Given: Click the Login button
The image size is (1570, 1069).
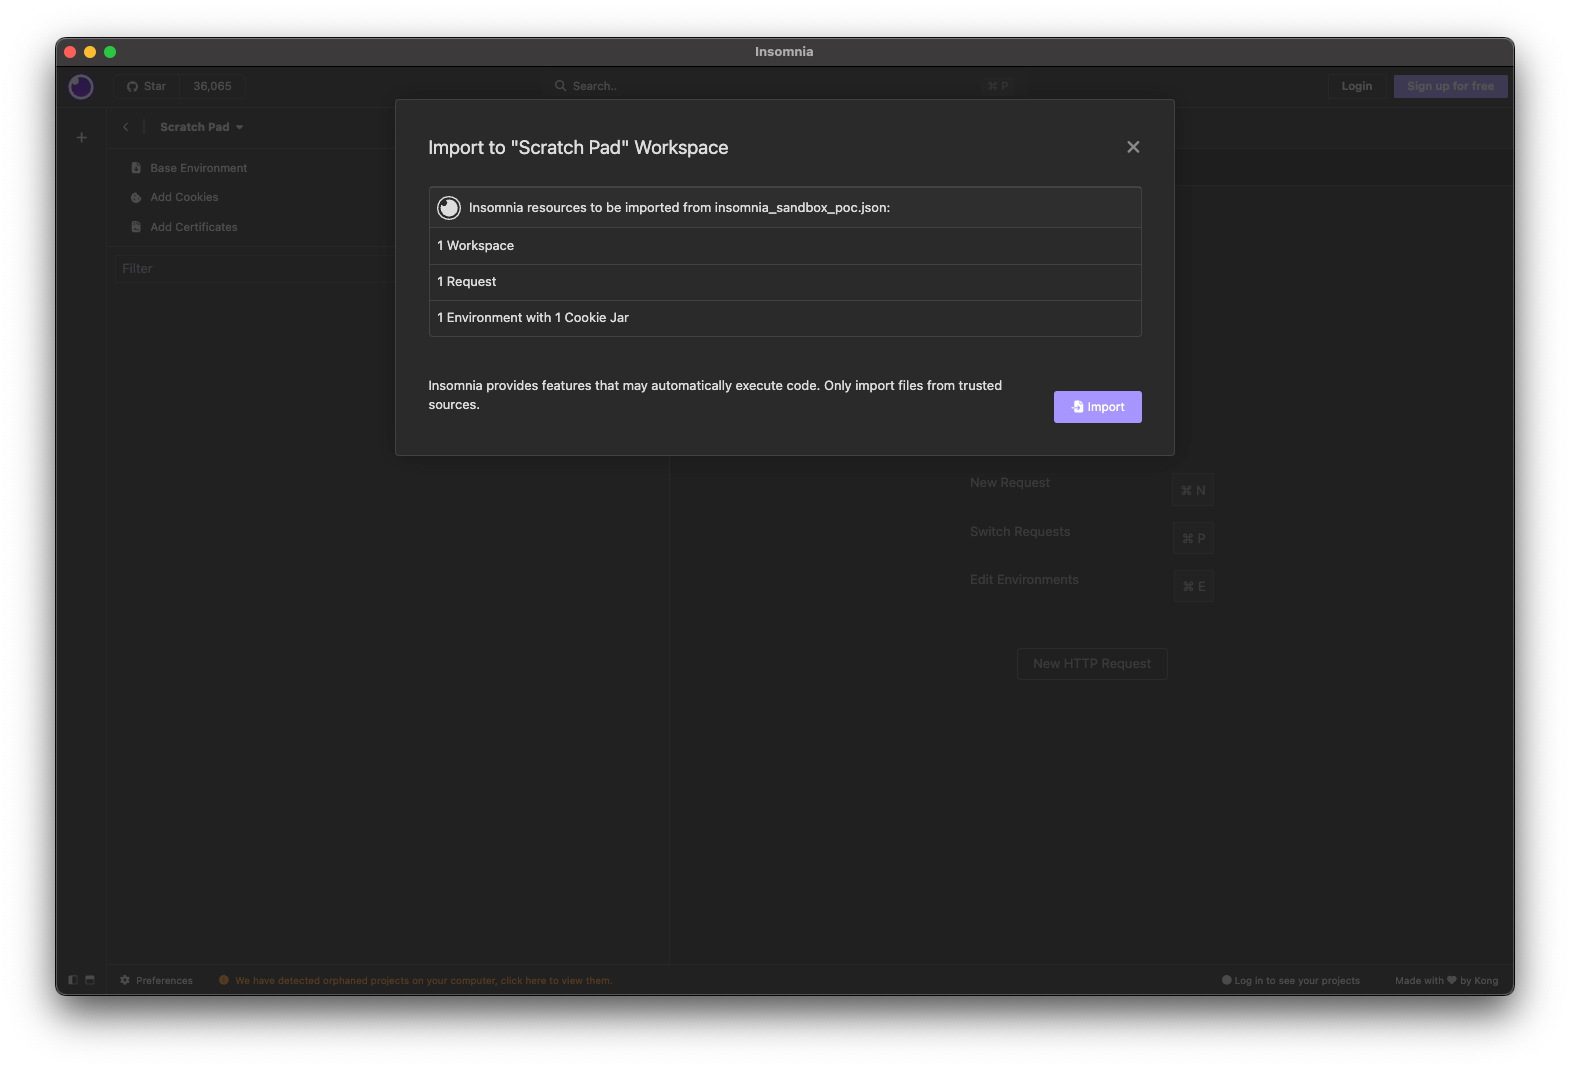Looking at the screenshot, I should [1356, 87].
